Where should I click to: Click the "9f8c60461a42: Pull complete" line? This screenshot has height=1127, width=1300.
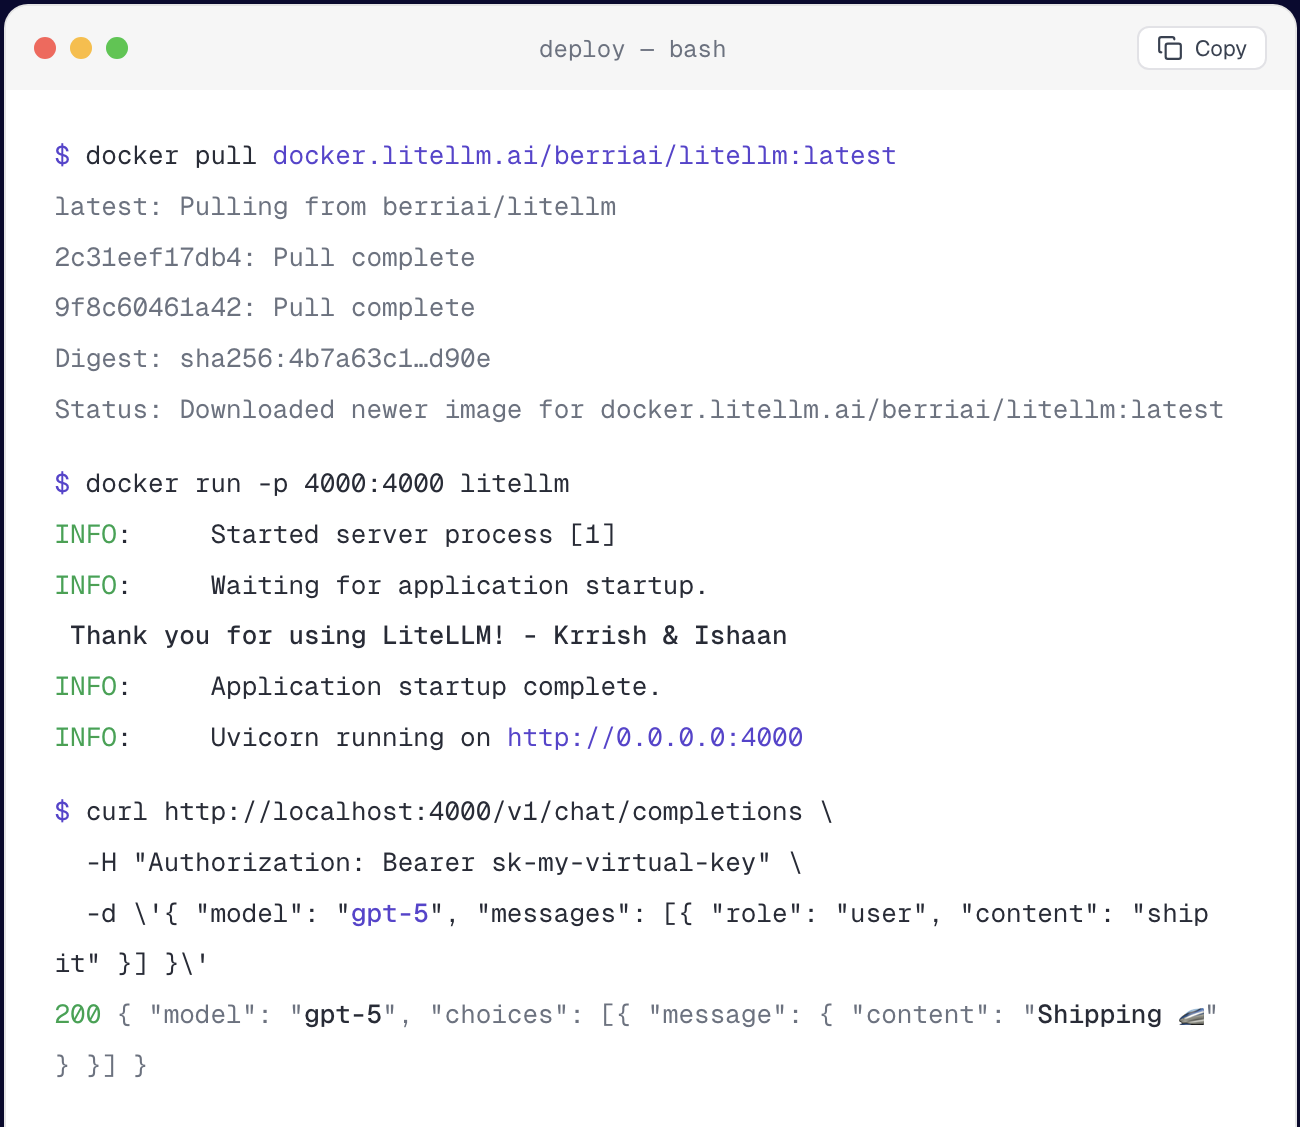[265, 308]
